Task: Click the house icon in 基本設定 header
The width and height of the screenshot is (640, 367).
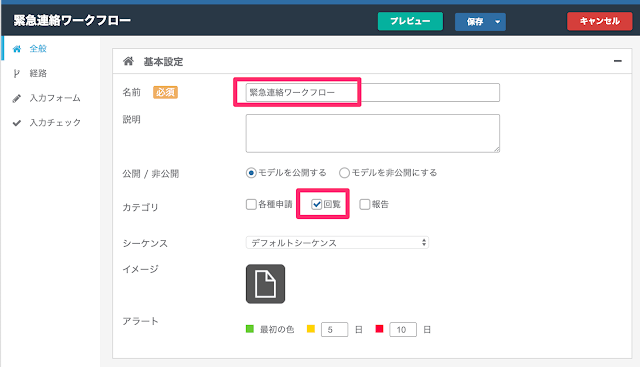Action: point(128,61)
